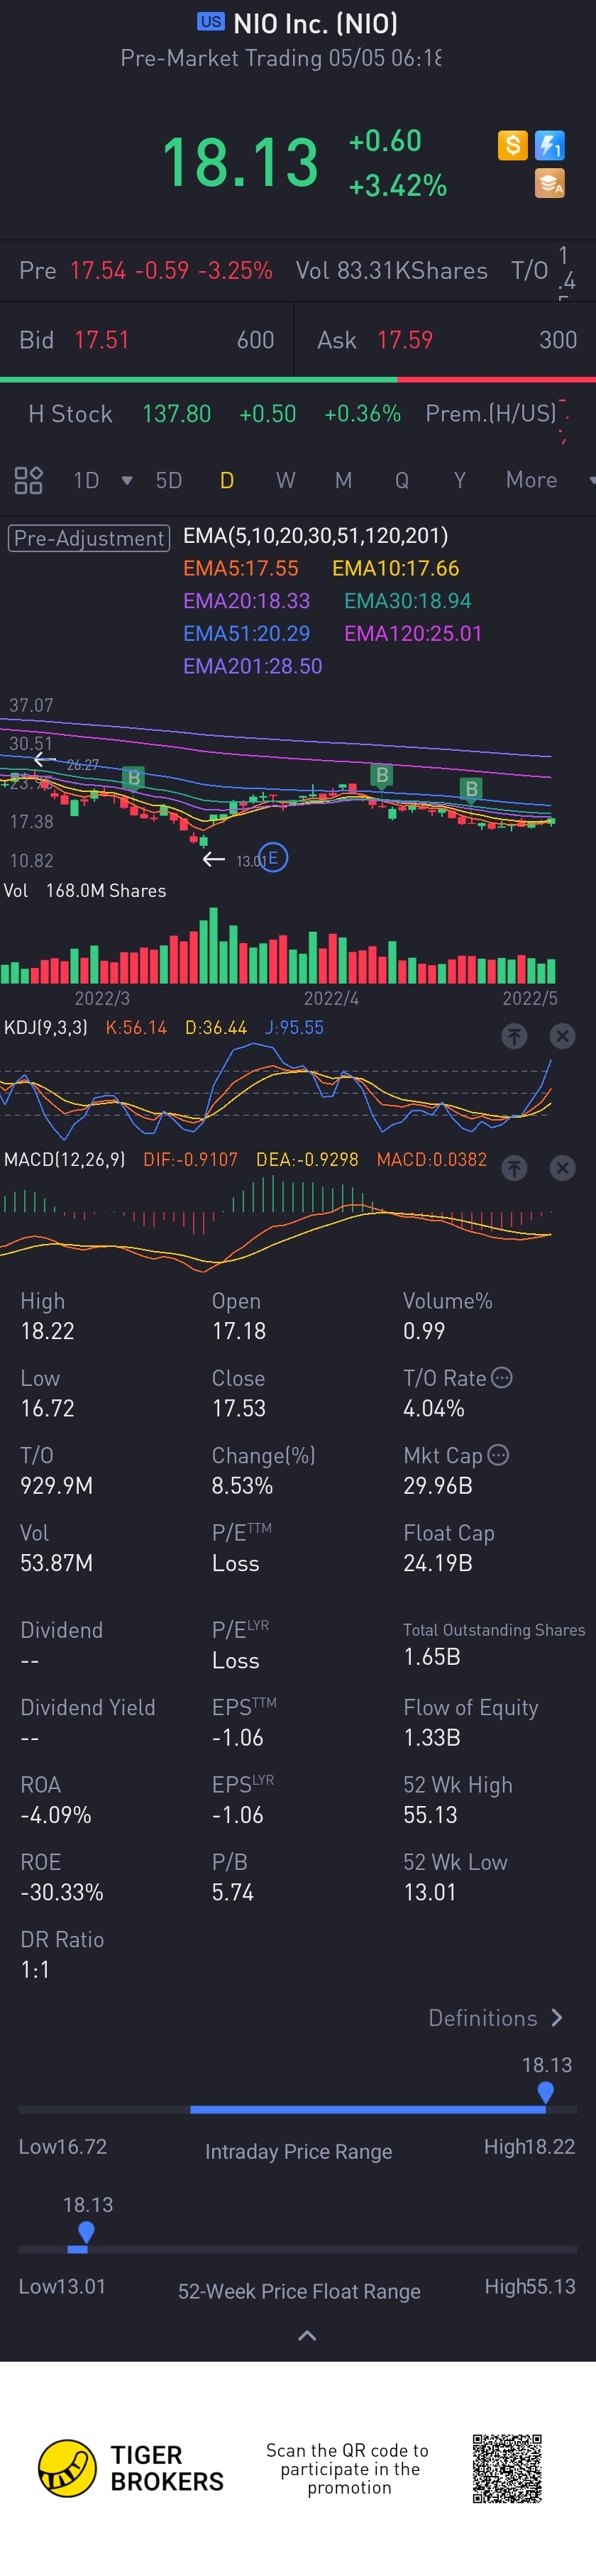Image resolution: width=596 pixels, height=2576 pixels.
Task: Tap the Intraday Price Range marker at 18.13
Action: coord(545,2091)
